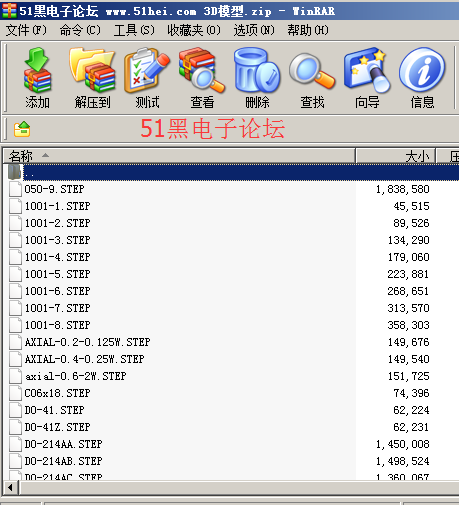The image size is (459, 505).
Task: Select file DO-41Z.STEP
Action: tap(57, 427)
